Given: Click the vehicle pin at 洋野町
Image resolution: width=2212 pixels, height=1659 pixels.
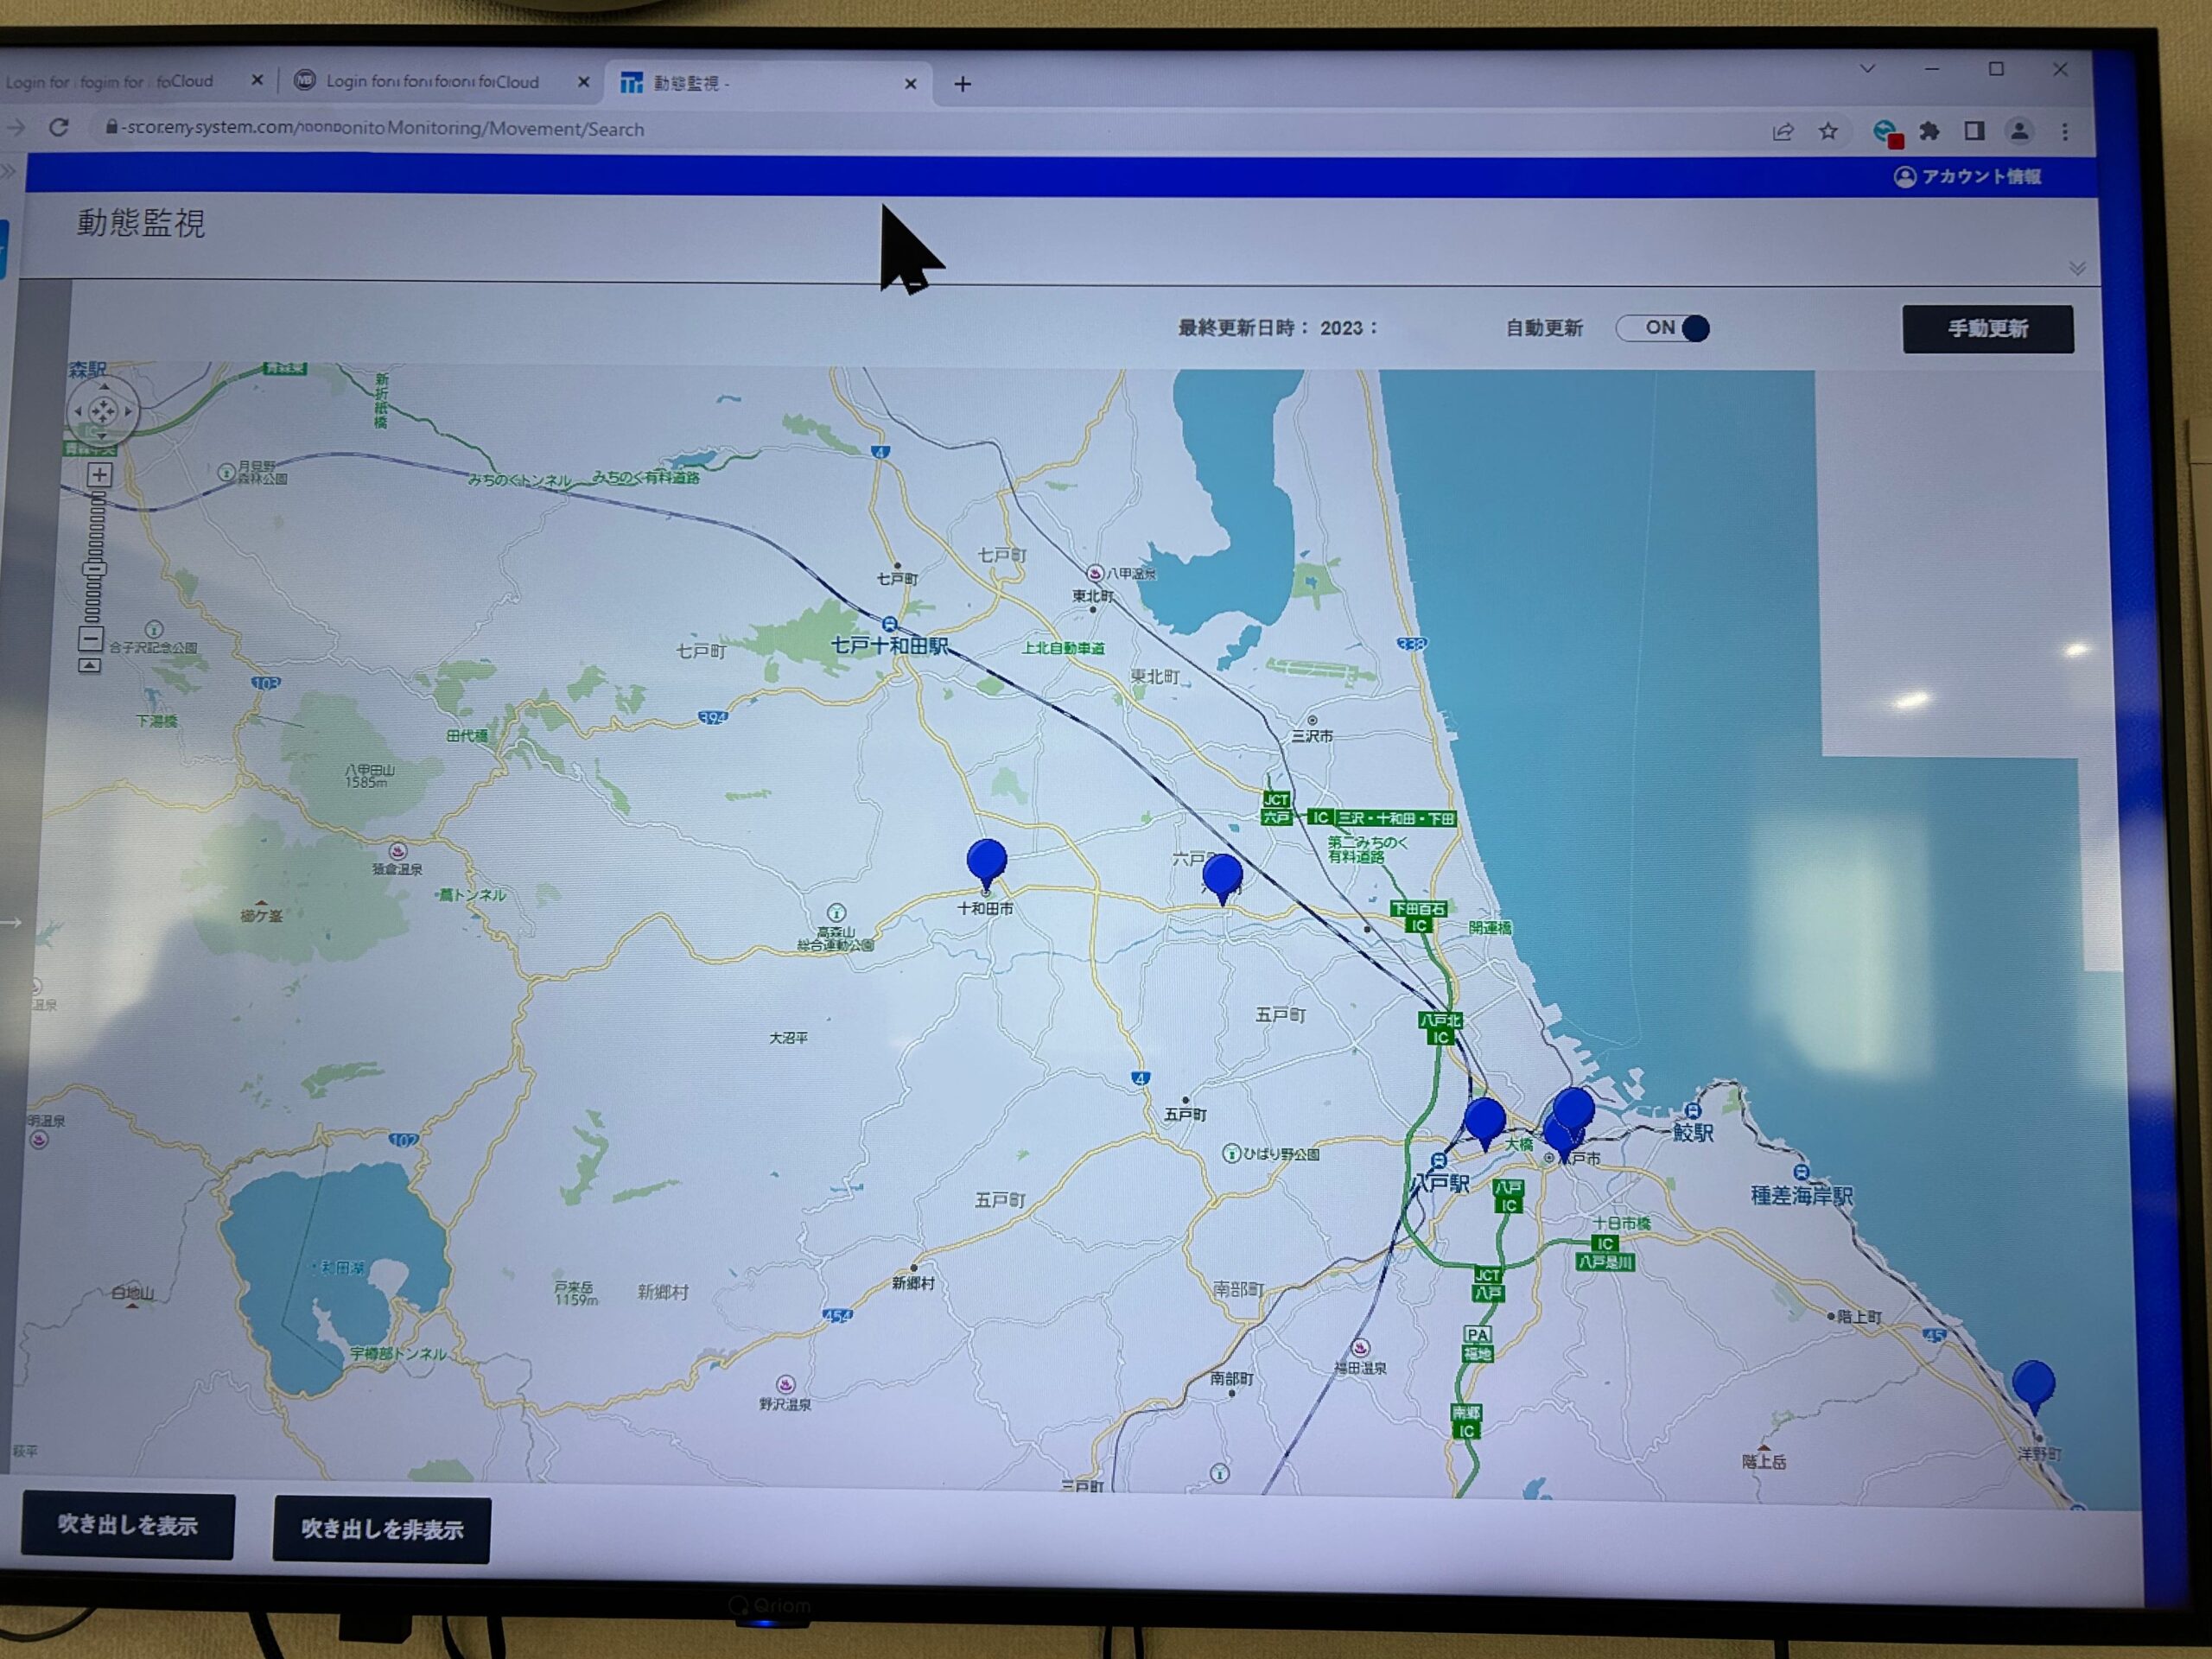Looking at the screenshot, I should (2033, 1386).
